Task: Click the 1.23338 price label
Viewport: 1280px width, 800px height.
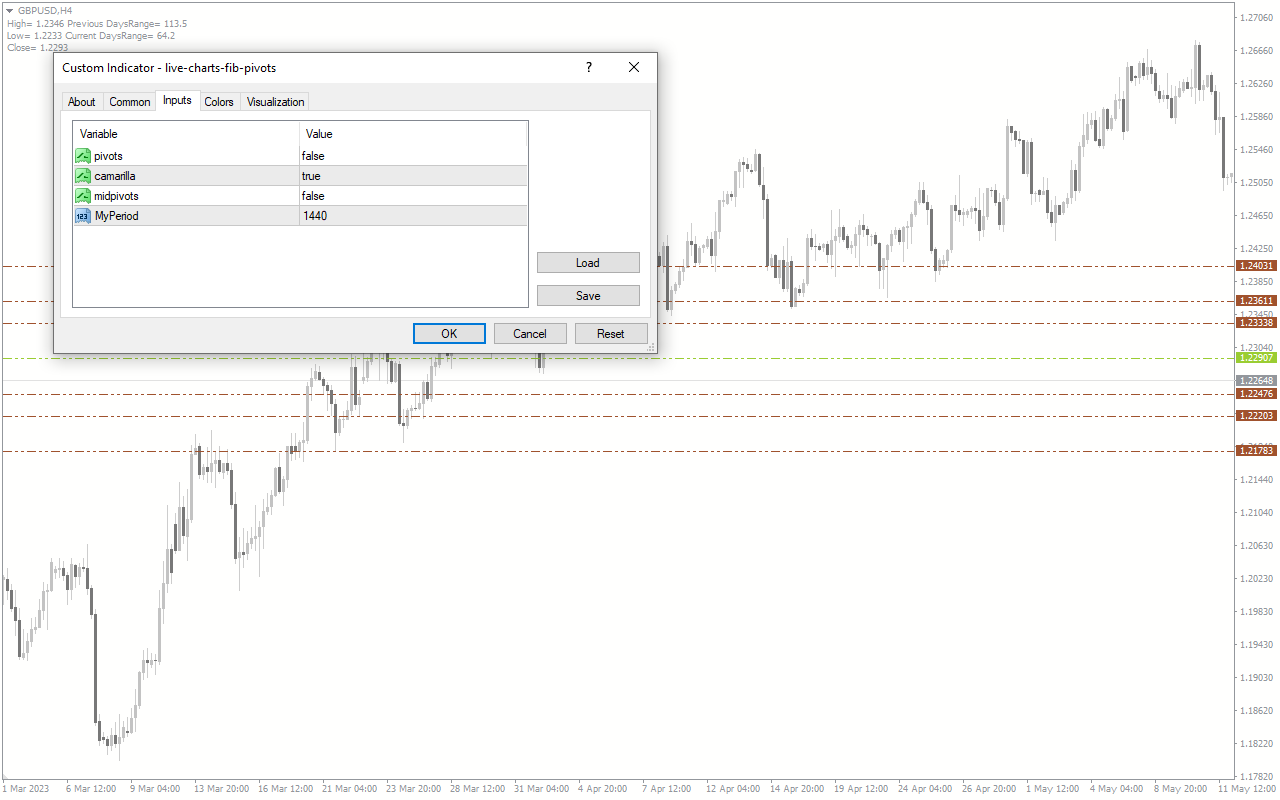Action: (x=1256, y=323)
